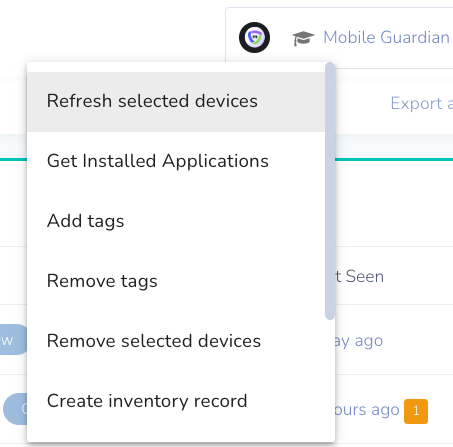Open the 'day ago' last seen link
Viewport: 453px width, 447px height.
click(359, 341)
